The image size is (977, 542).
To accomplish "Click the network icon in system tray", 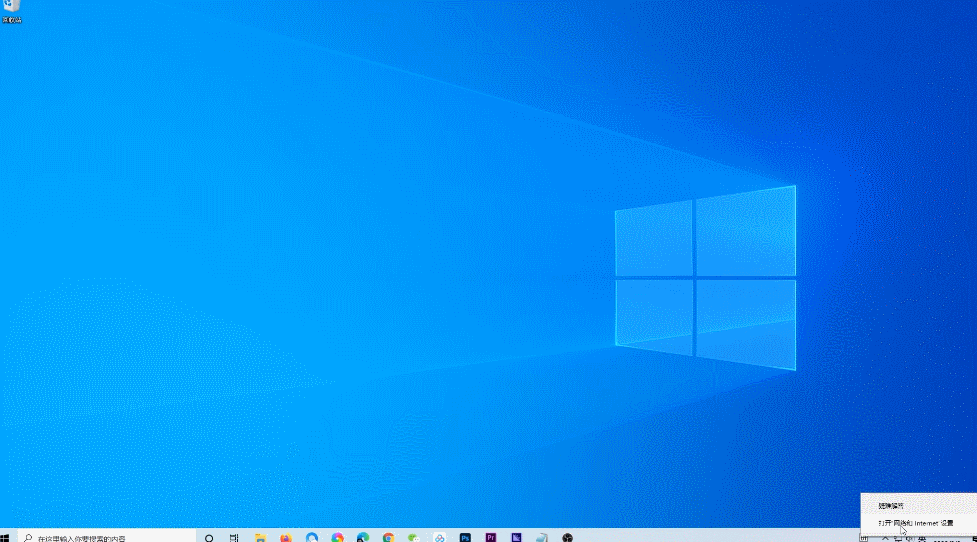I will coord(898,538).
